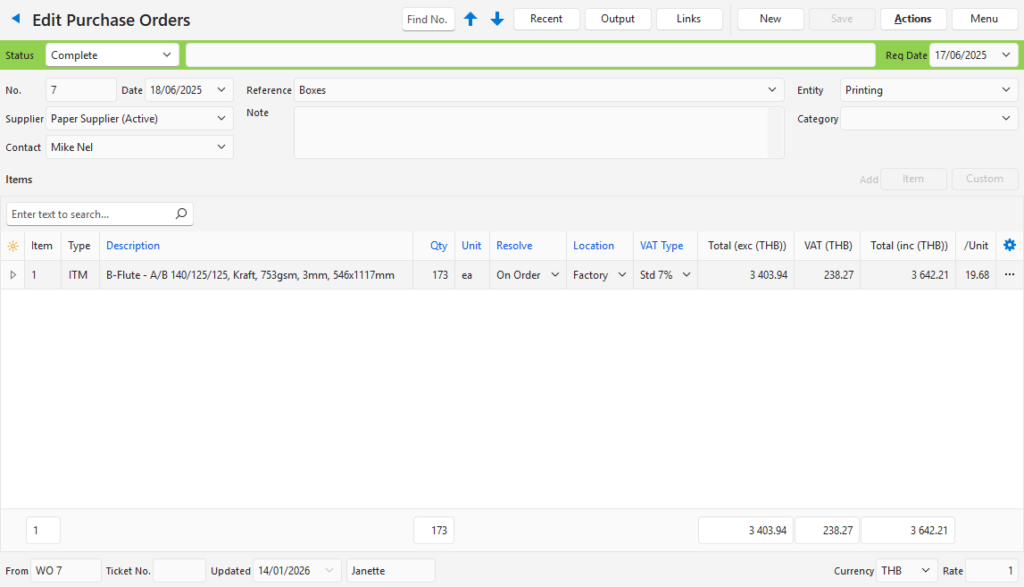
Task: Go to next record with down arrow
Action: tap(497, 19)
